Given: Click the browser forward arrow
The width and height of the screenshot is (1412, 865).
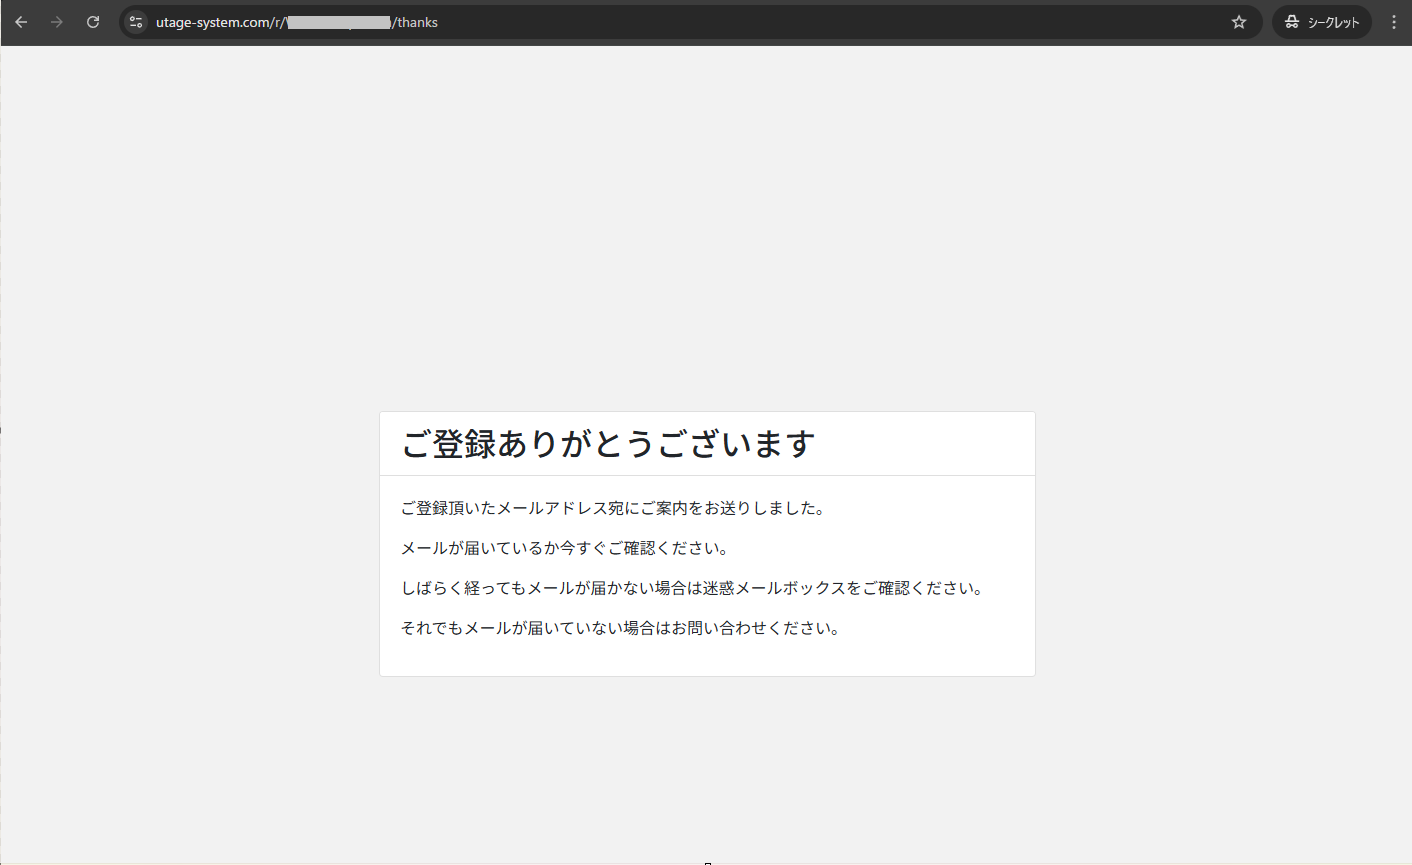Looking at the screenshot, I should tap(57, 22).
